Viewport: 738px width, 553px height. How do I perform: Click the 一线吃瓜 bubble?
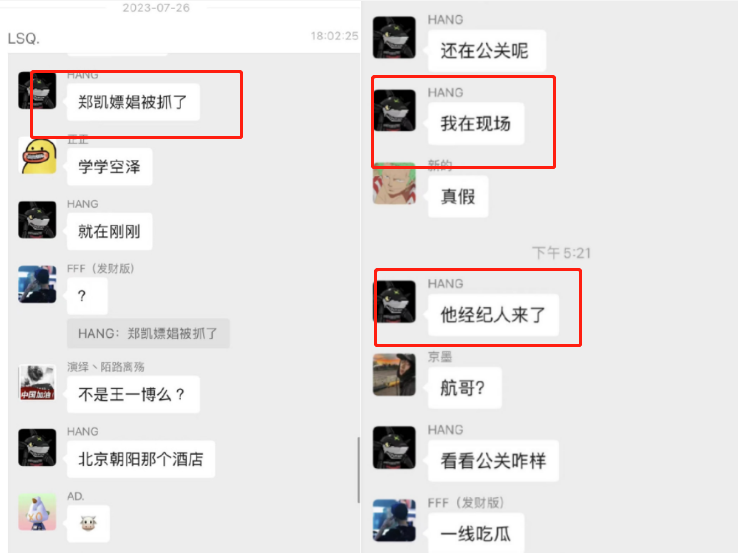point(476,534)
